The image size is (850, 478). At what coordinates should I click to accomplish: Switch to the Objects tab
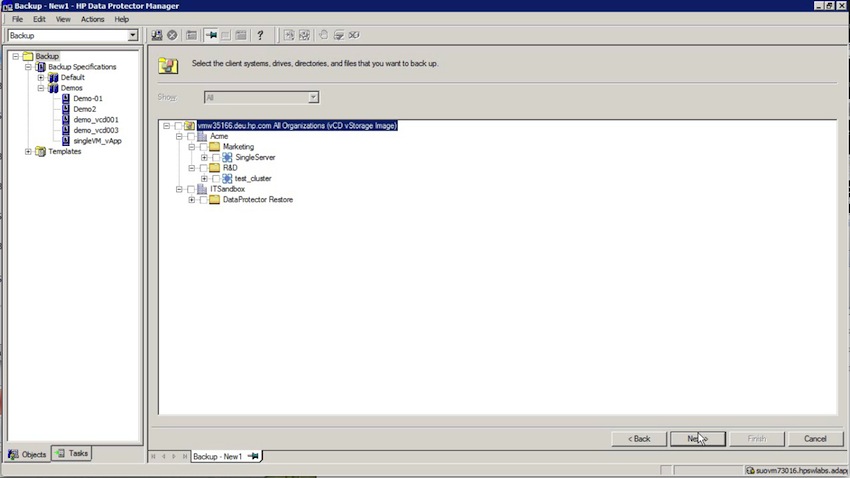28,454
